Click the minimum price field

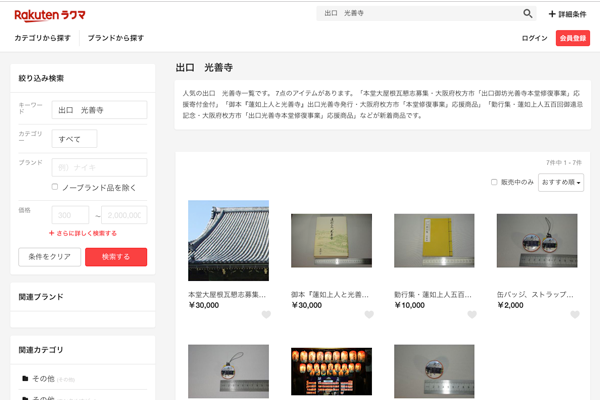pos(70,214)
